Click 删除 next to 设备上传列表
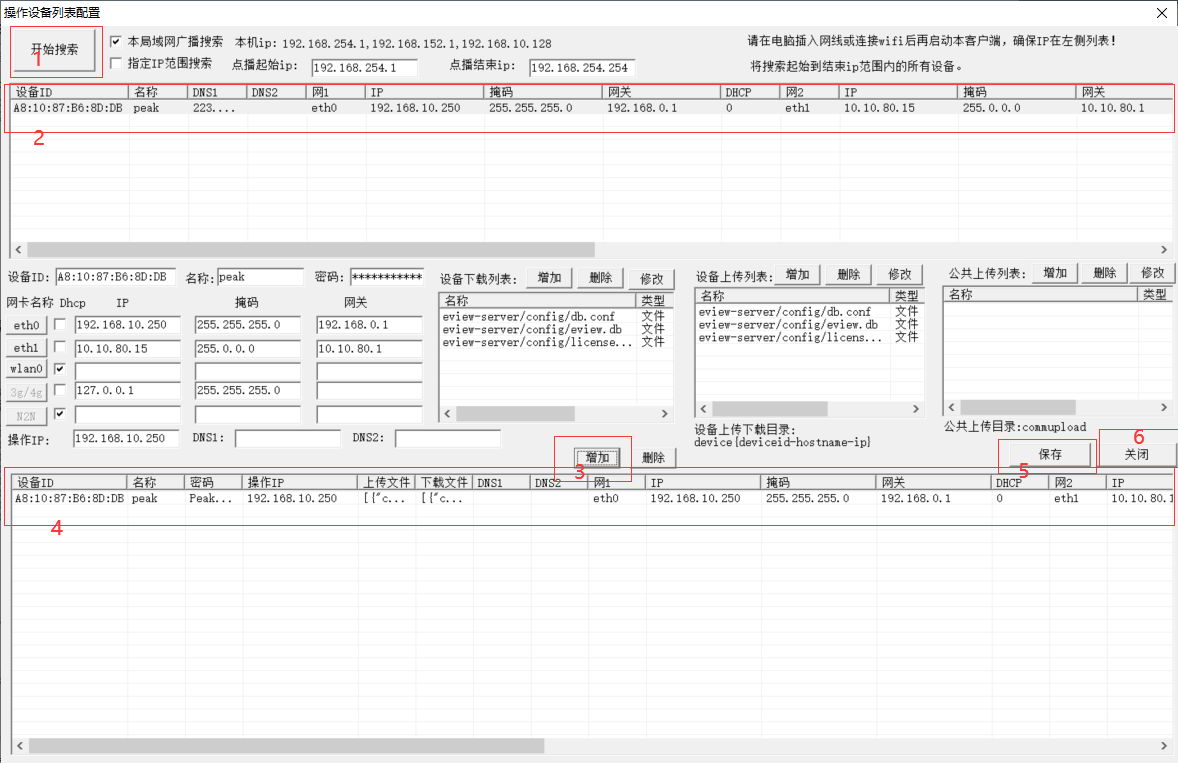The width and height of the screenshot is (1178, 763). 848,275
